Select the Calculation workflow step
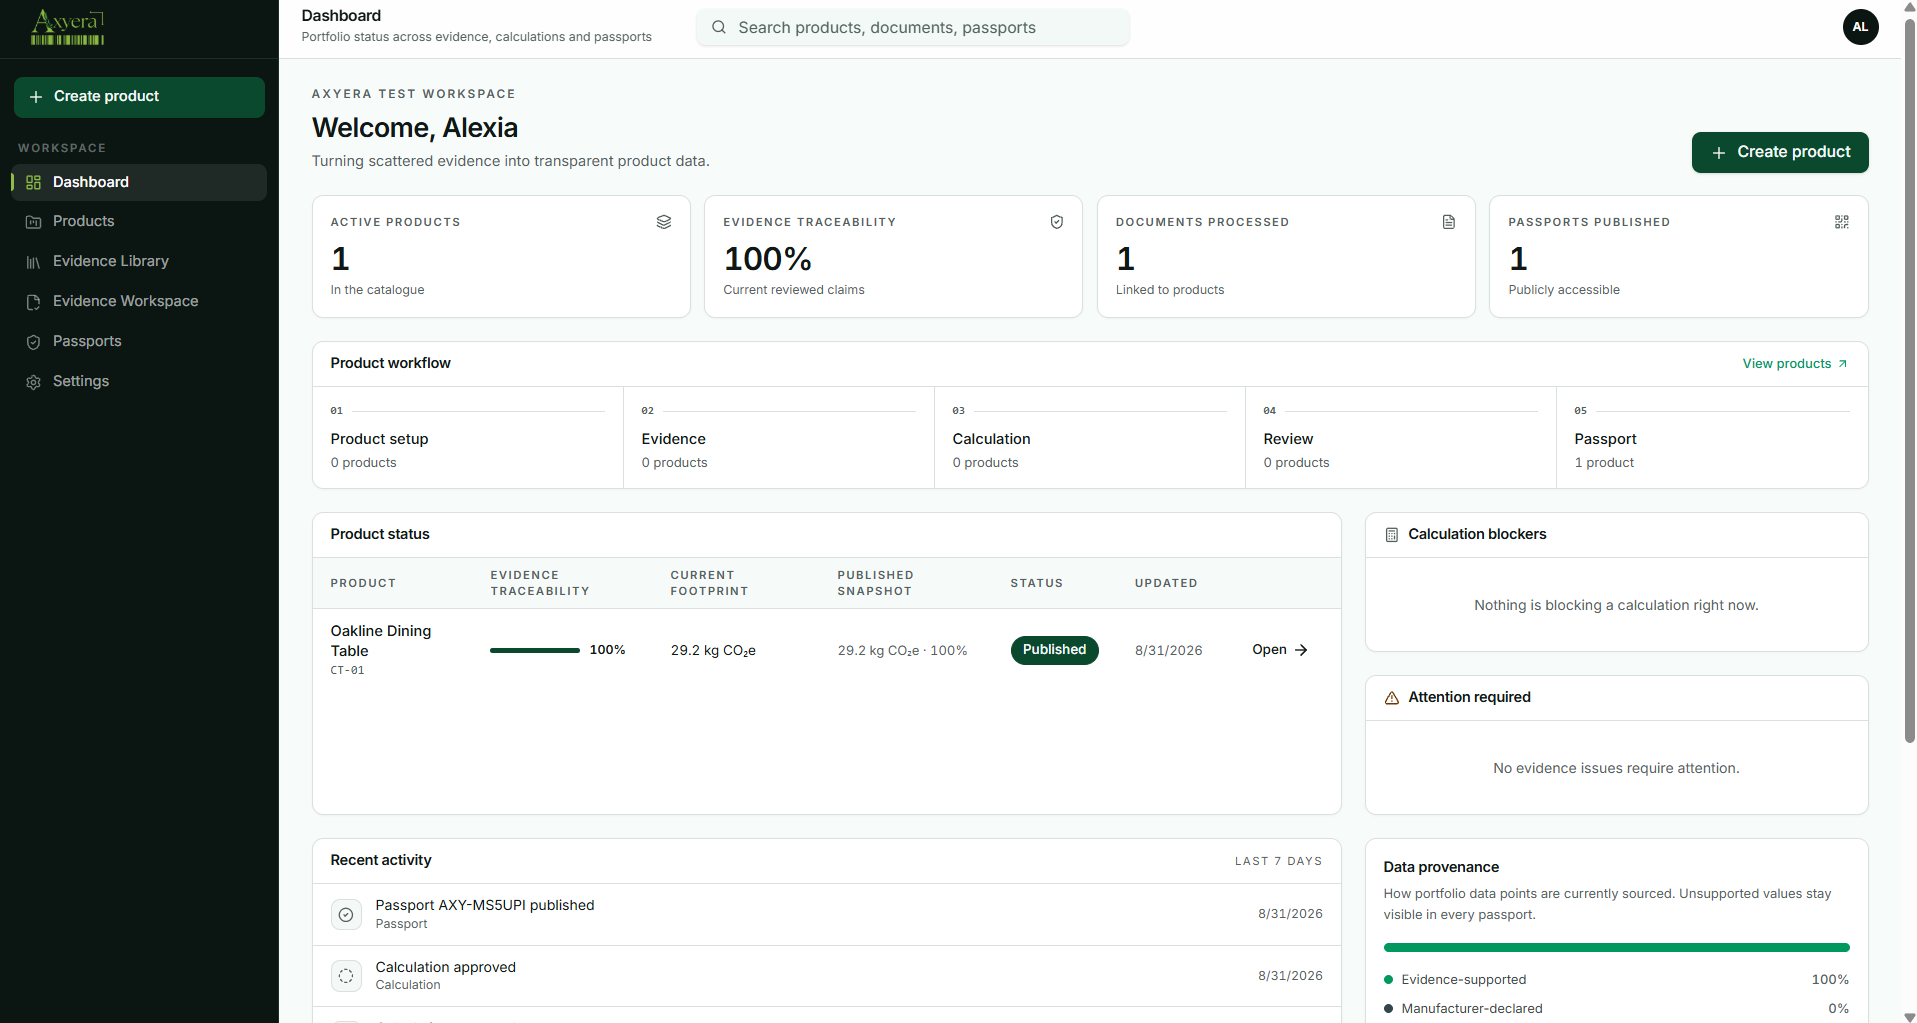 tap(1090, 438)
